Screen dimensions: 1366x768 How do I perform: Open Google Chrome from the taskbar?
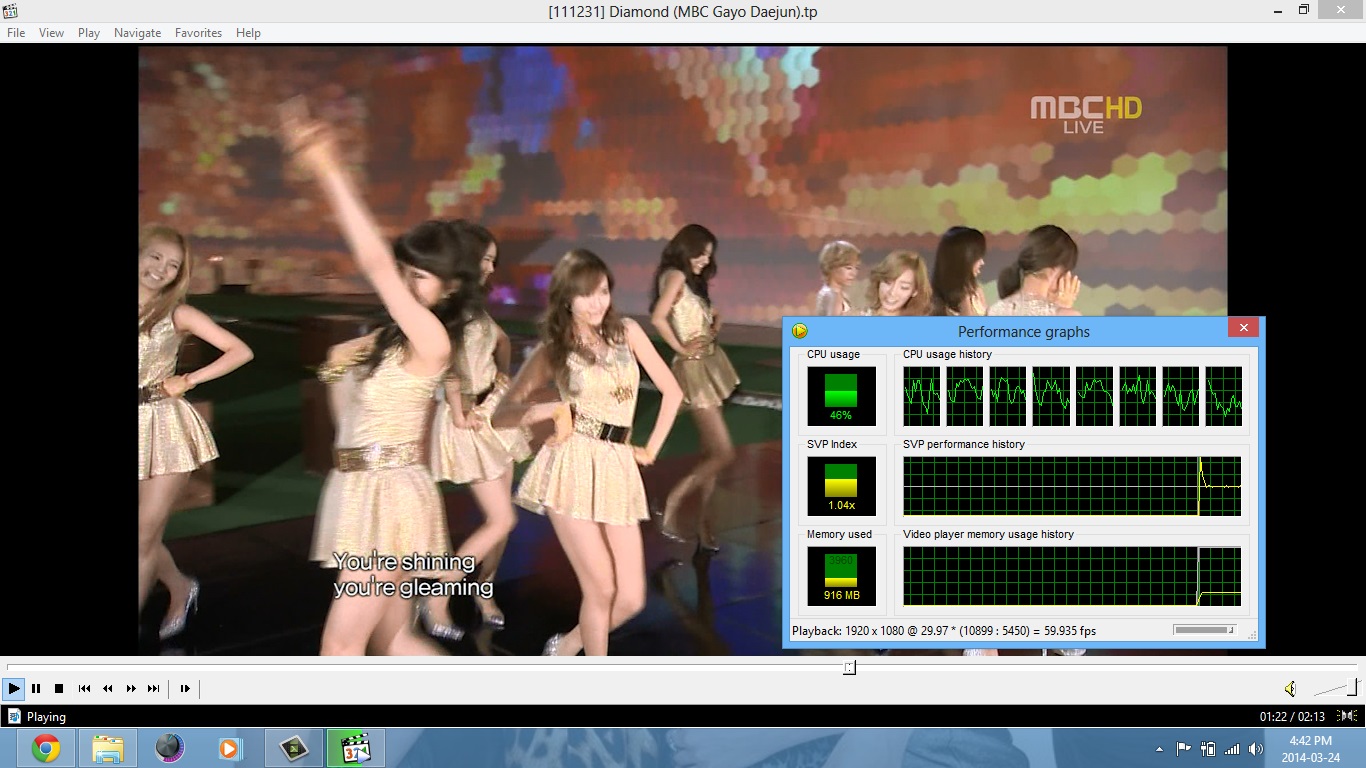45,748
